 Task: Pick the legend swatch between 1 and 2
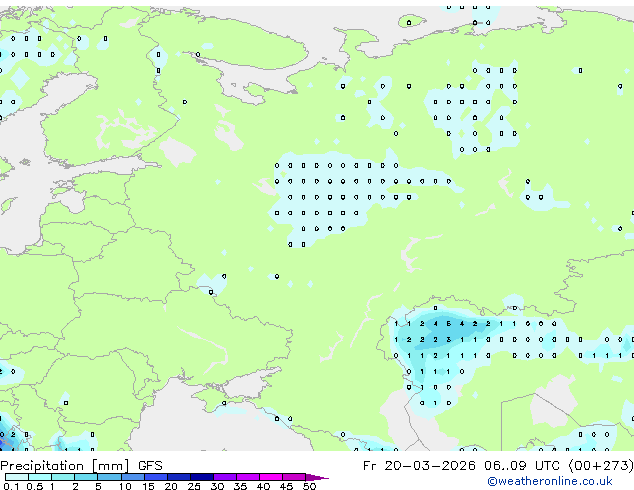[x=63, y=477]
